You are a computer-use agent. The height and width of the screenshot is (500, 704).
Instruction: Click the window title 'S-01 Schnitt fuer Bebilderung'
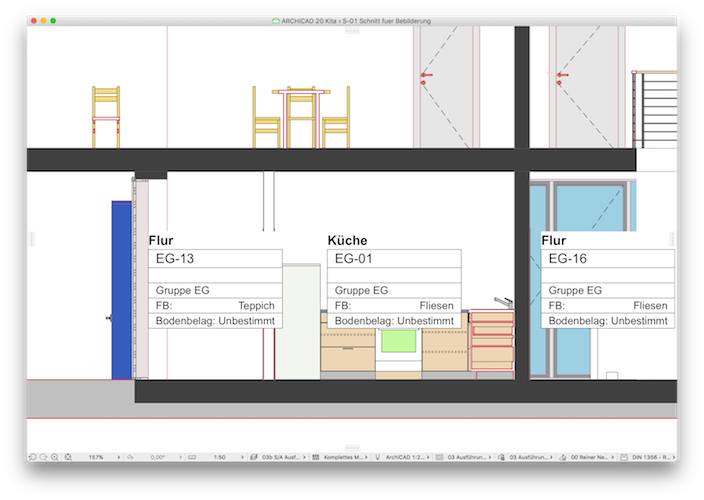[x=387, y=21]
